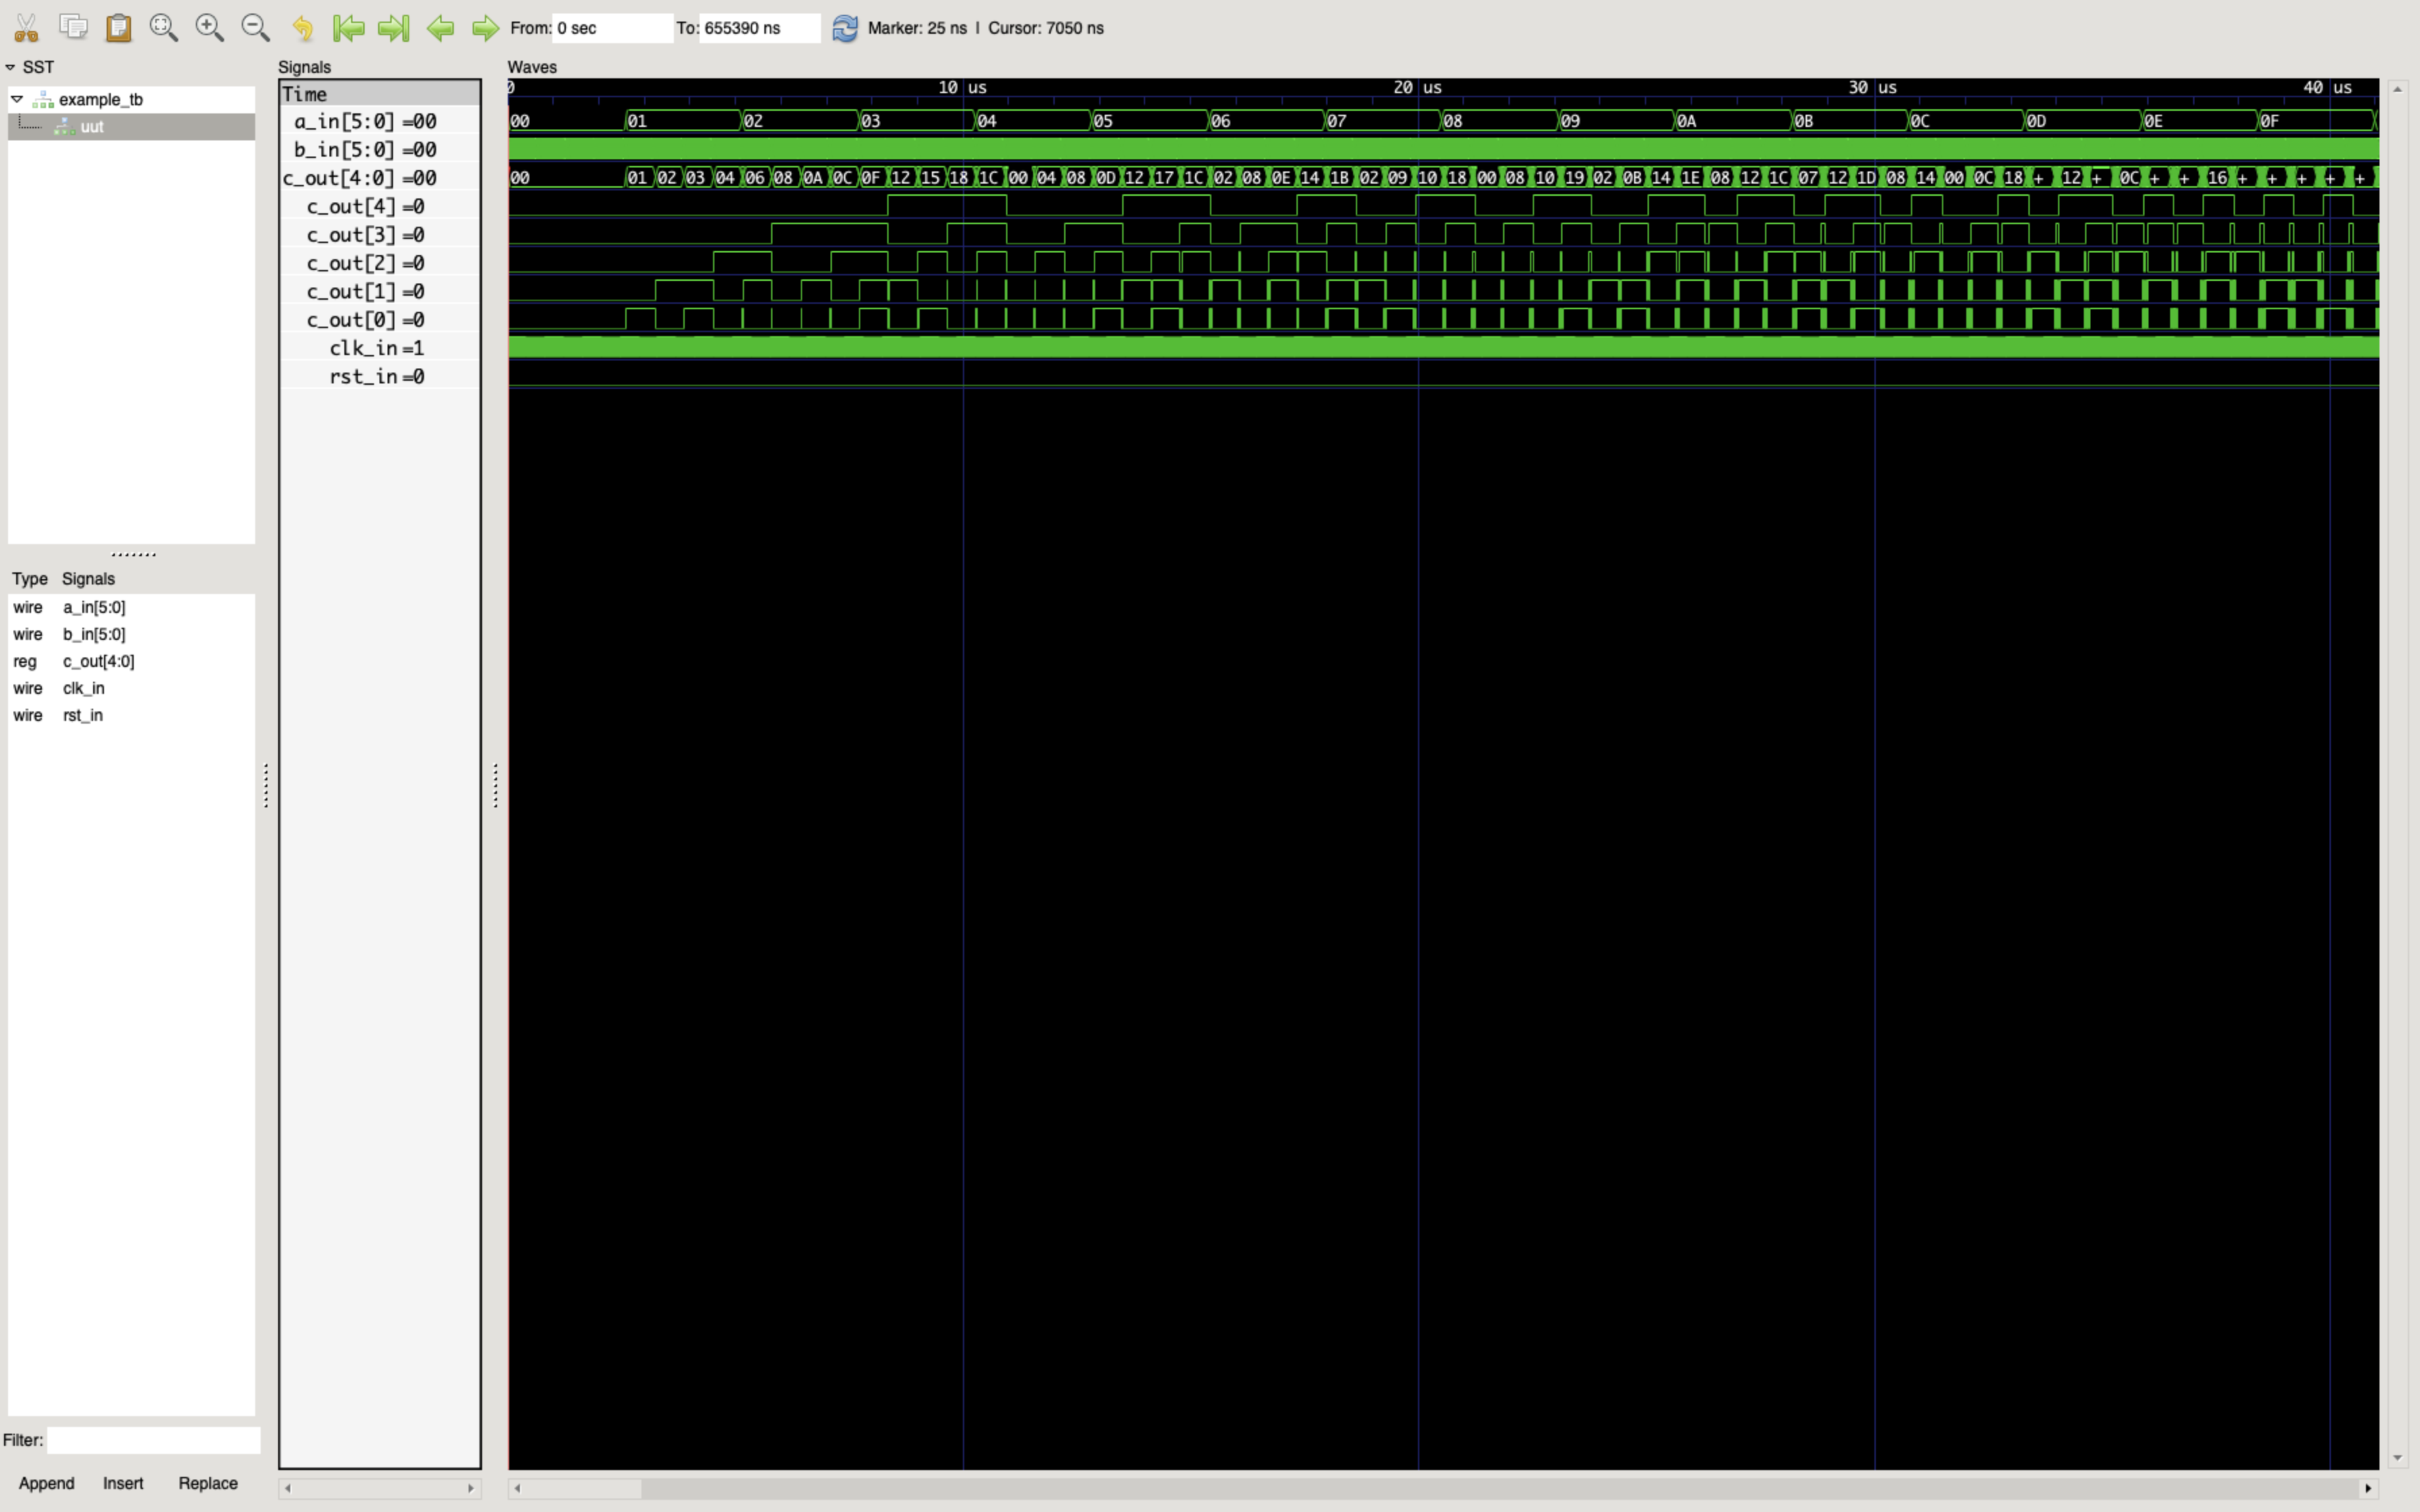Jump to end of waveform icon

click(394, 28)
